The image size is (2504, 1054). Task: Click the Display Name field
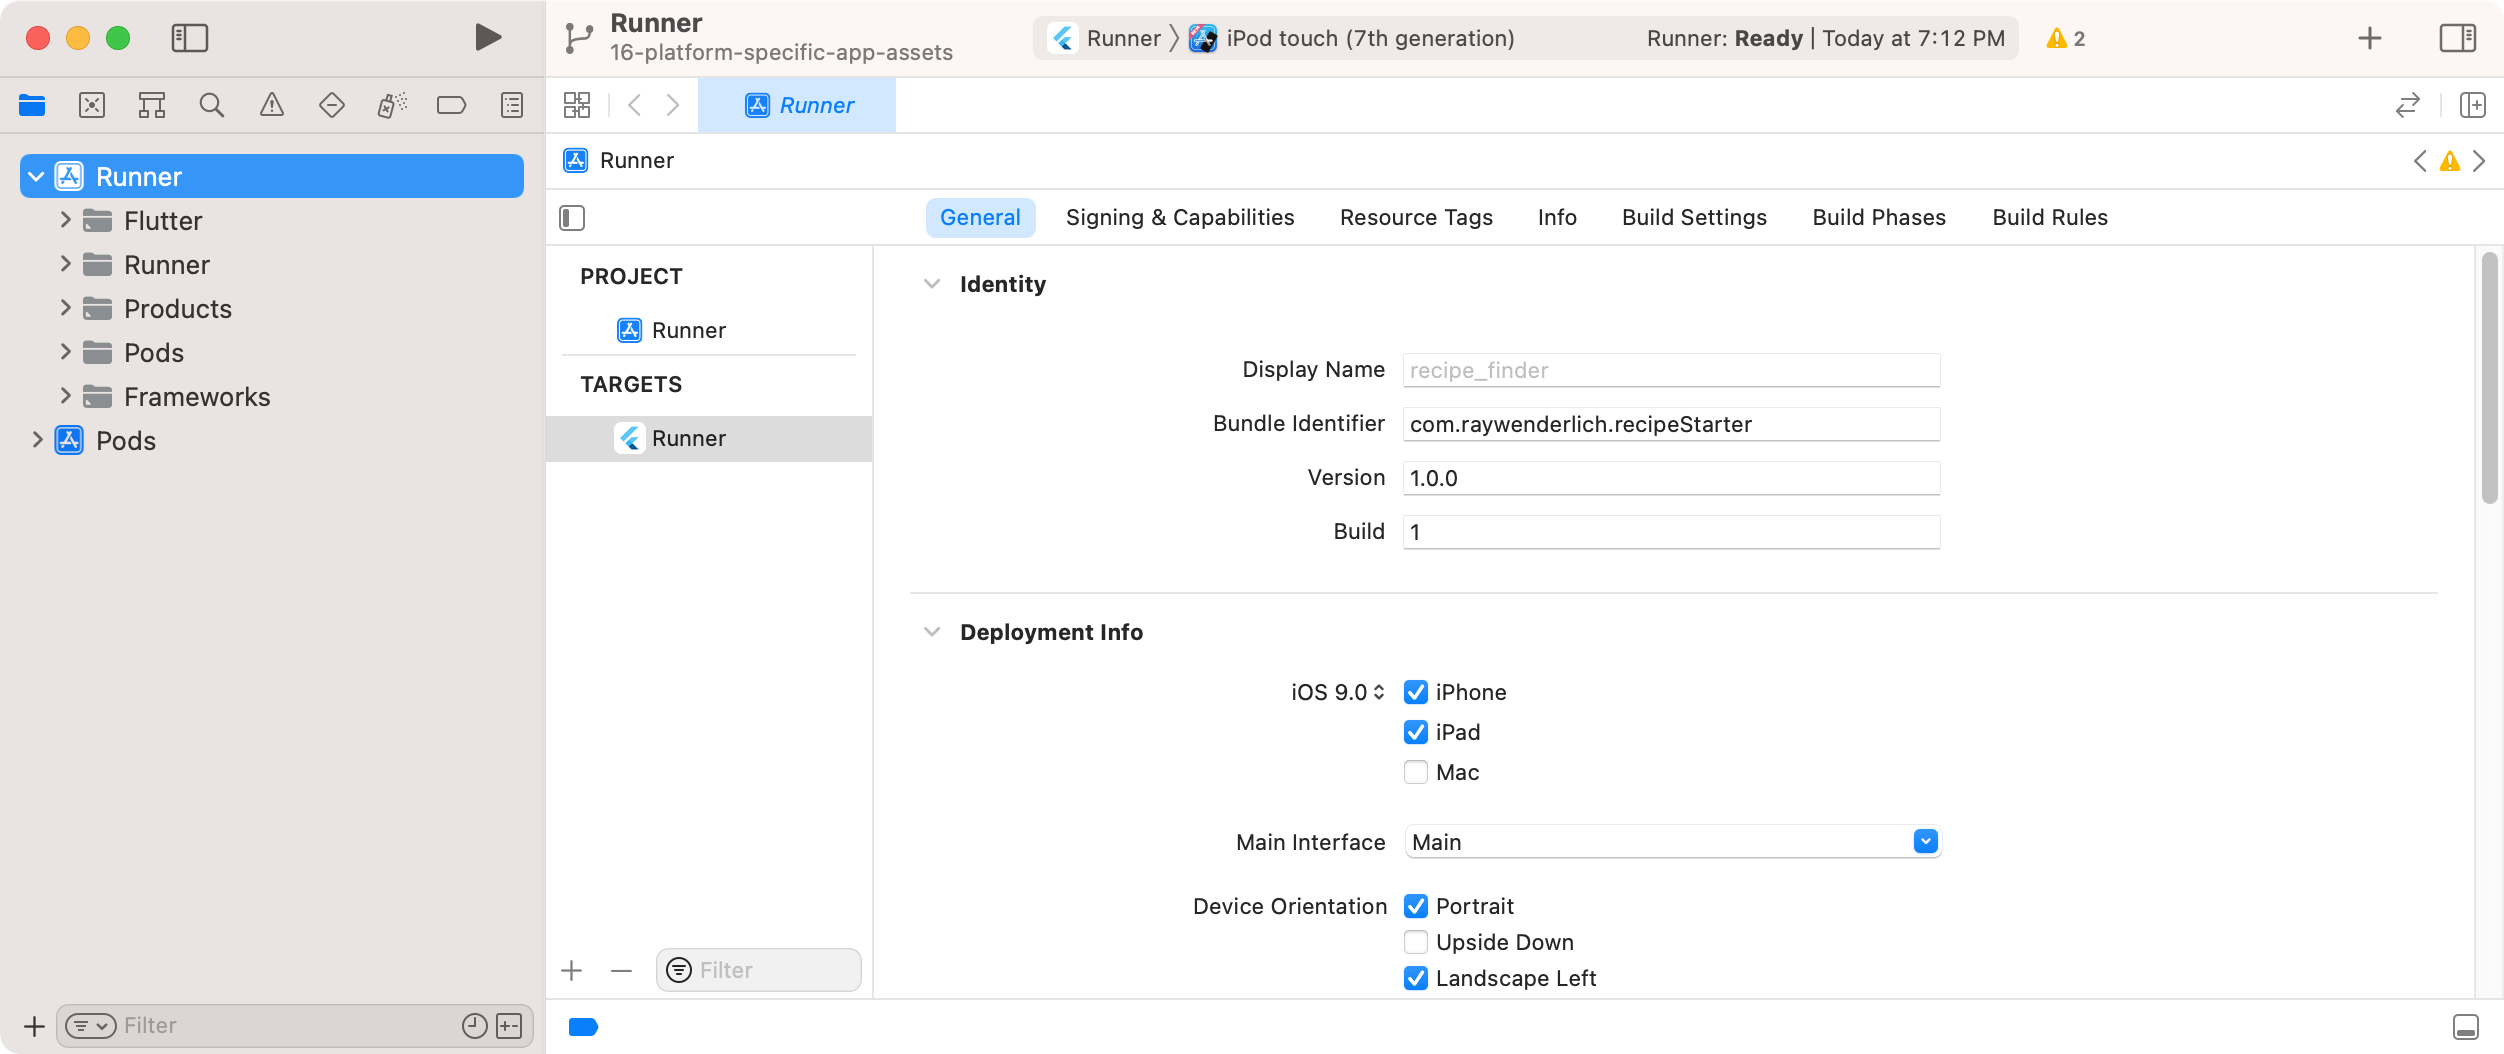click(1671, 370)
